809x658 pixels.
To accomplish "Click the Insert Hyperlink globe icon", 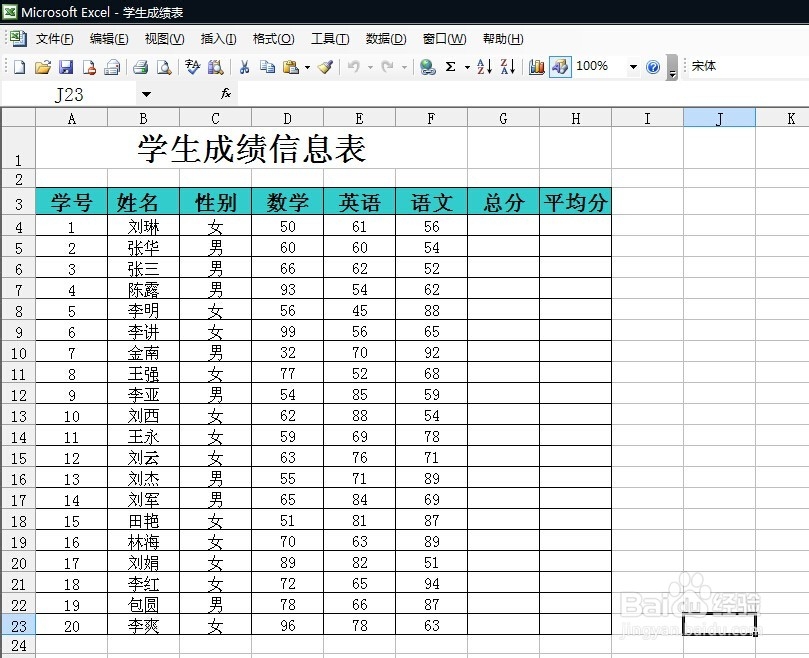I will (x=428, y=66).
